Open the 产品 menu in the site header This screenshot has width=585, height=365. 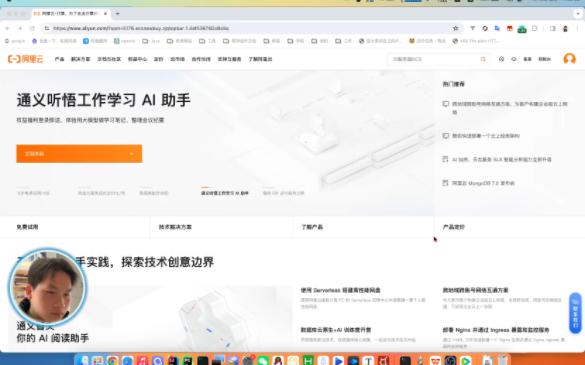pos(59,59)
